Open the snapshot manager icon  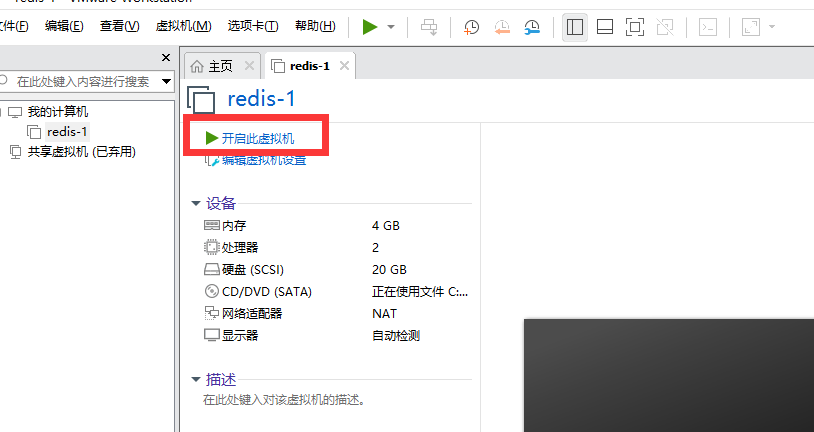tap(532, 27)
